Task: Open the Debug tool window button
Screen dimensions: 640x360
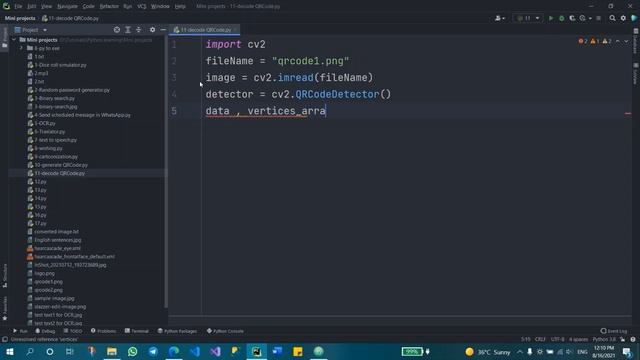Action: [x=45, y=331]
